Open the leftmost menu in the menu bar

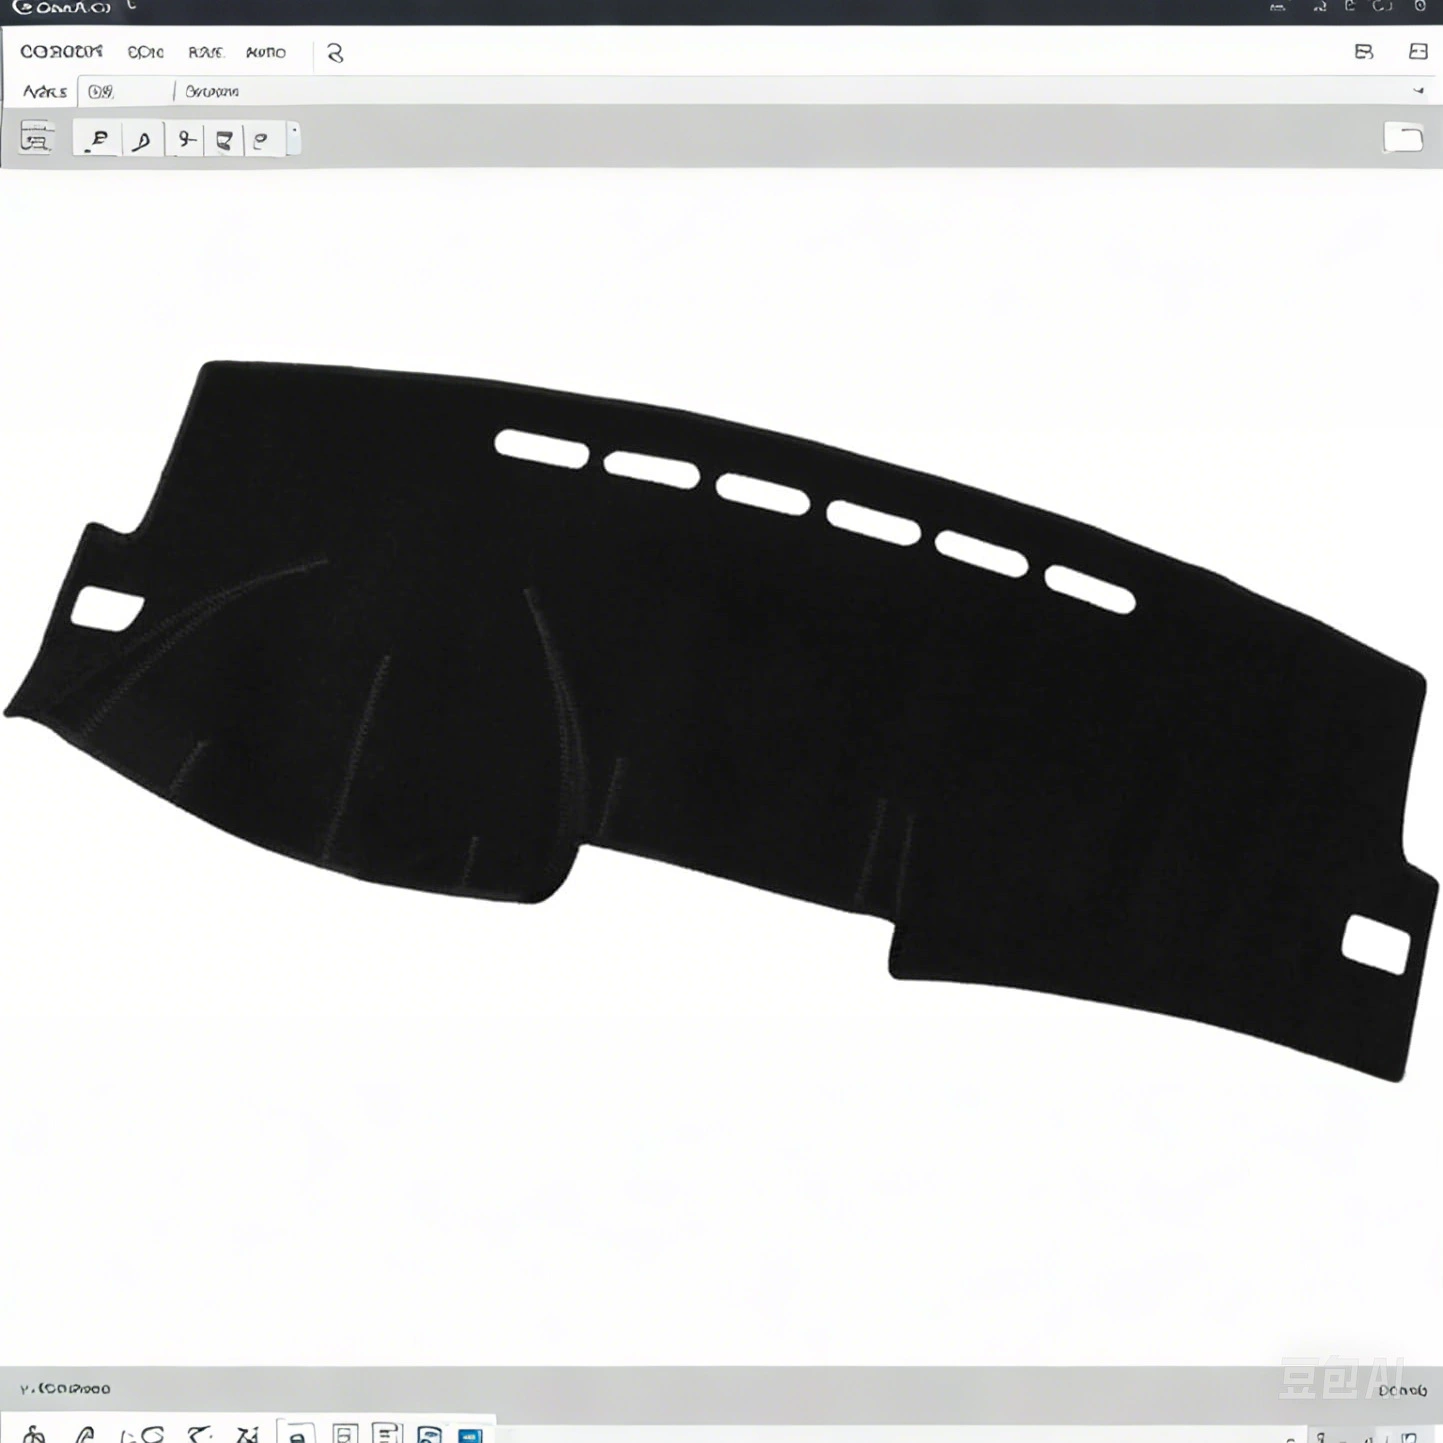[x=61, y=52]
